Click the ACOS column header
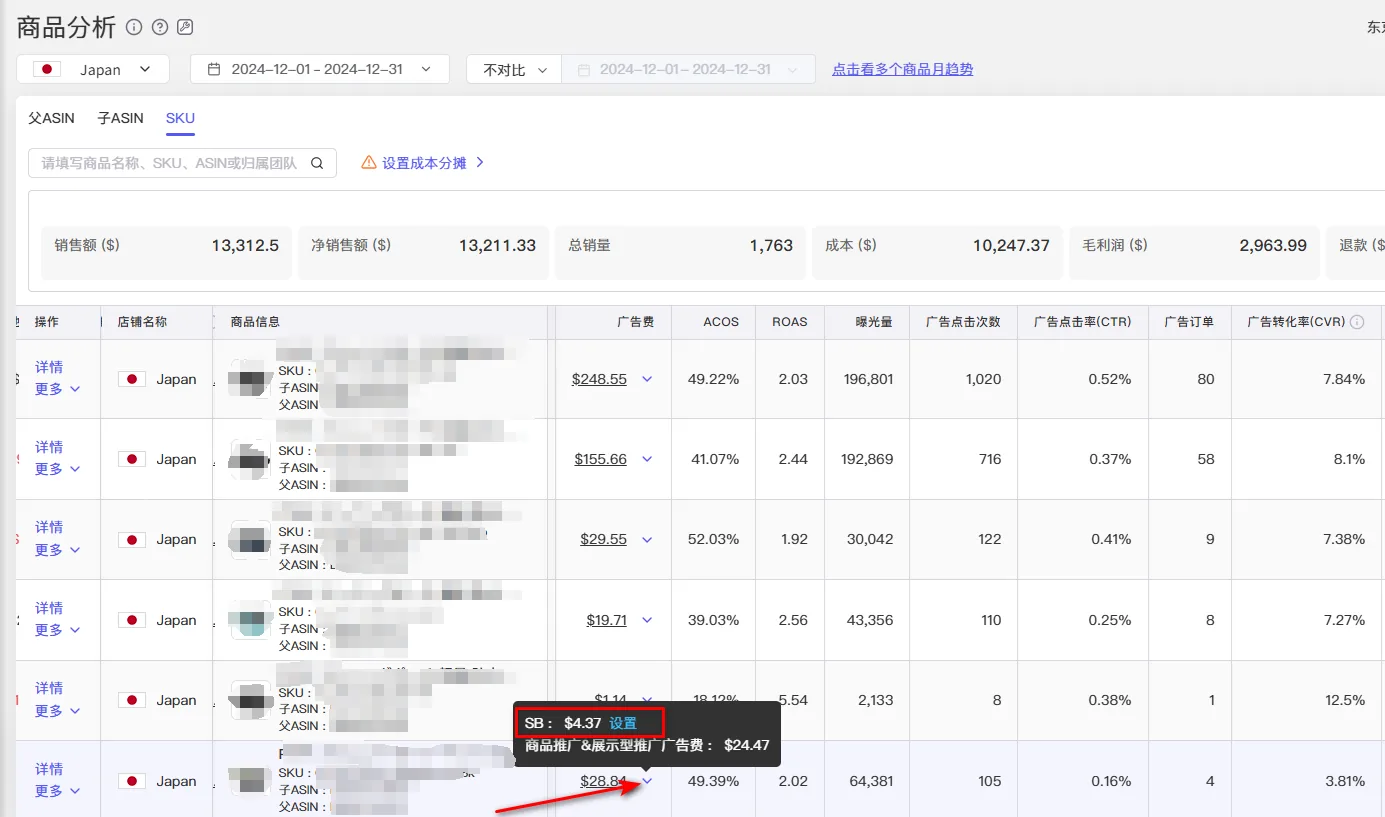Viewport: 1385px width, 817px height. tap(721, 322)
